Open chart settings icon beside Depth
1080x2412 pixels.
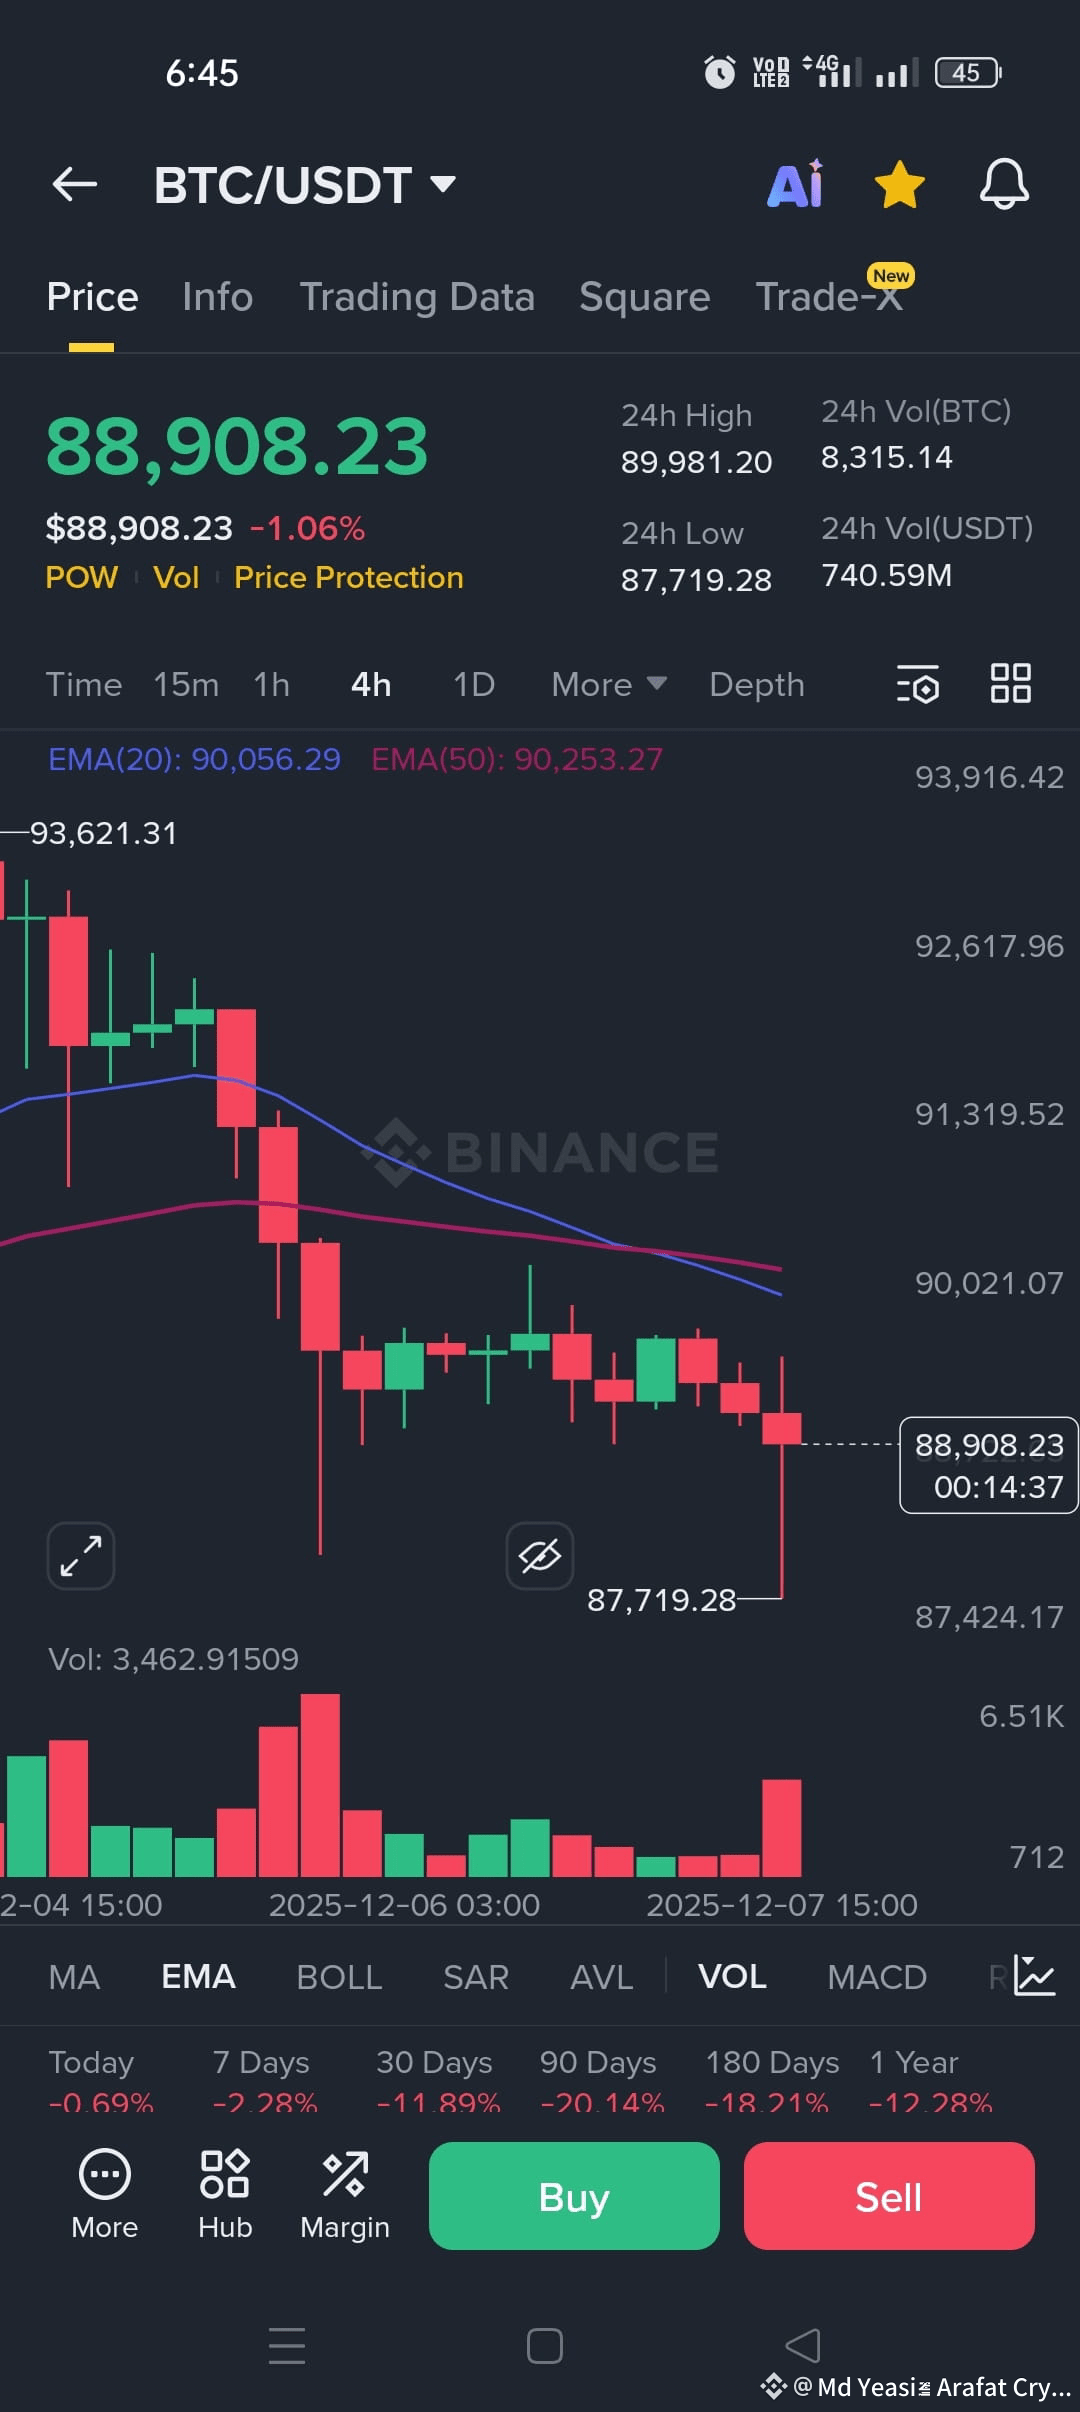tap(918, 684)
